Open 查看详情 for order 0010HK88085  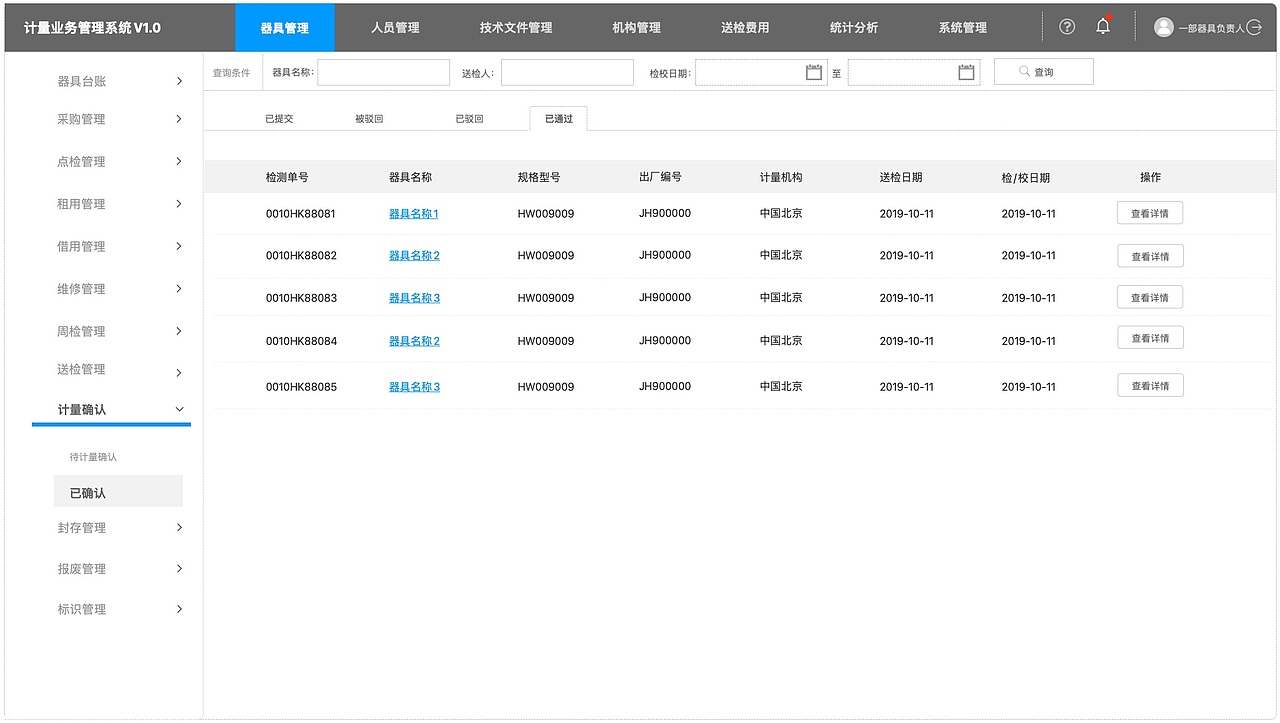(x=1150, y=385)
